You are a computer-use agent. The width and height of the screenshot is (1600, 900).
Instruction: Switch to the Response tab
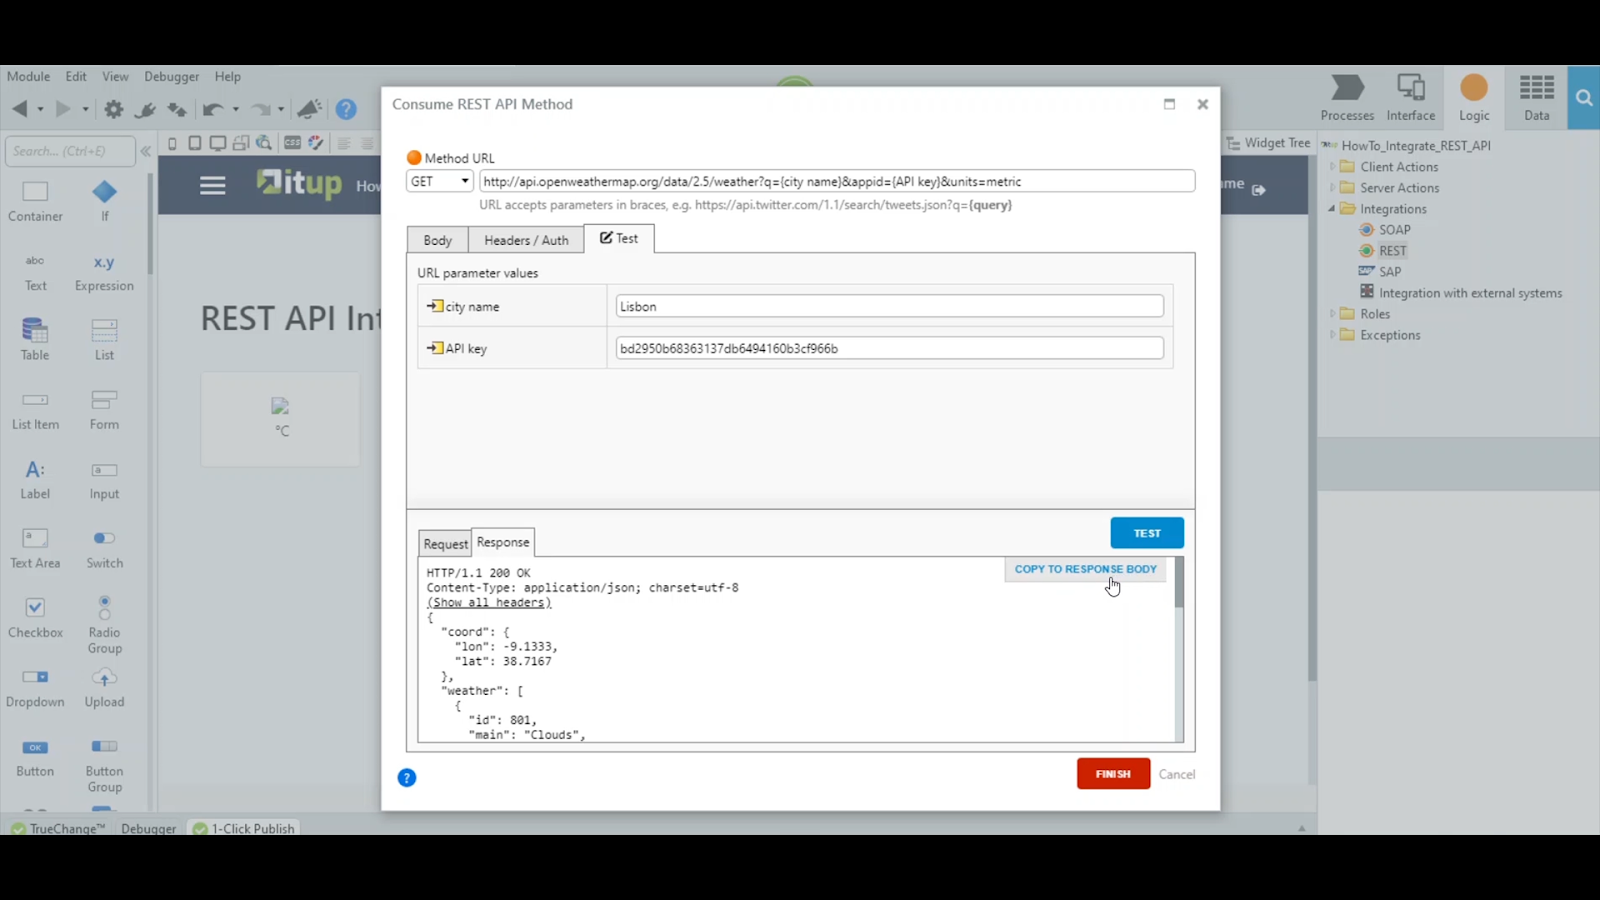point(503,542)
